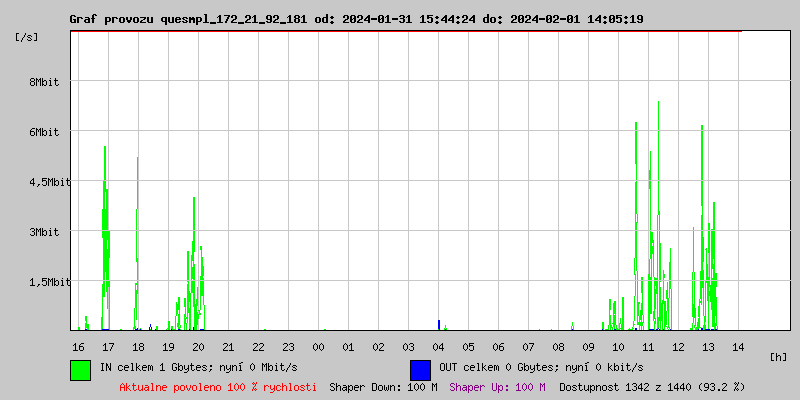Click the purple 'Shaper Up: 100 M' text
The image size is (800, 400).
(x=497, y=386)
